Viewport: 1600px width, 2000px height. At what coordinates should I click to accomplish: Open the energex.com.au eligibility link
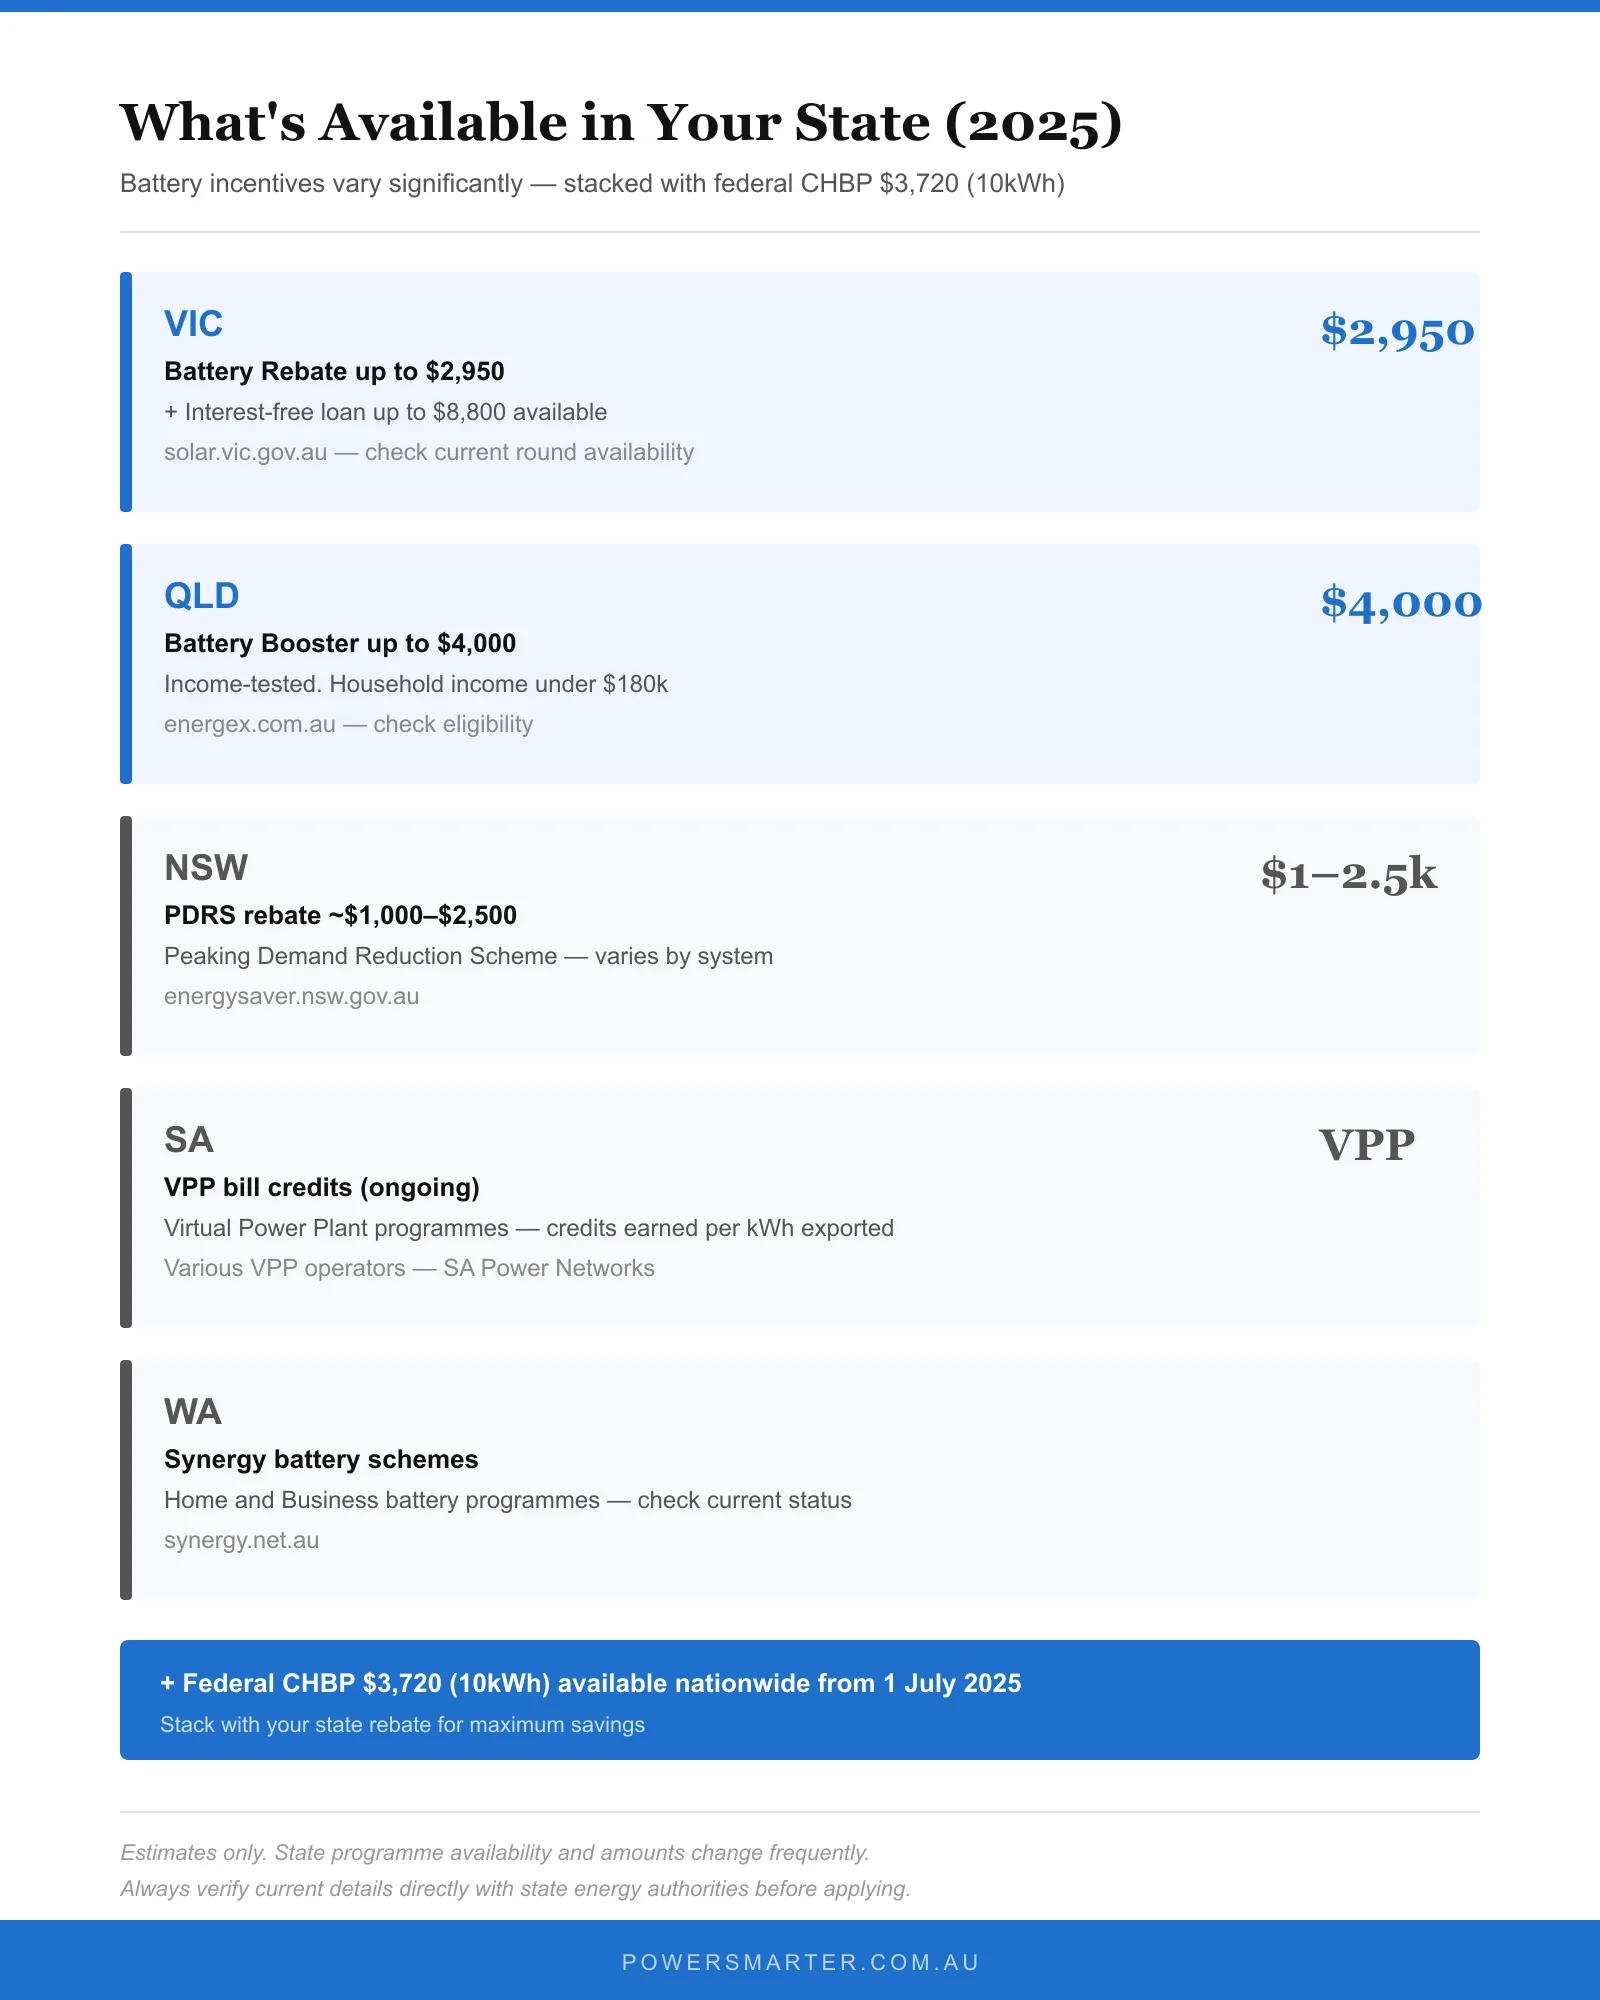tap(250, 724)
